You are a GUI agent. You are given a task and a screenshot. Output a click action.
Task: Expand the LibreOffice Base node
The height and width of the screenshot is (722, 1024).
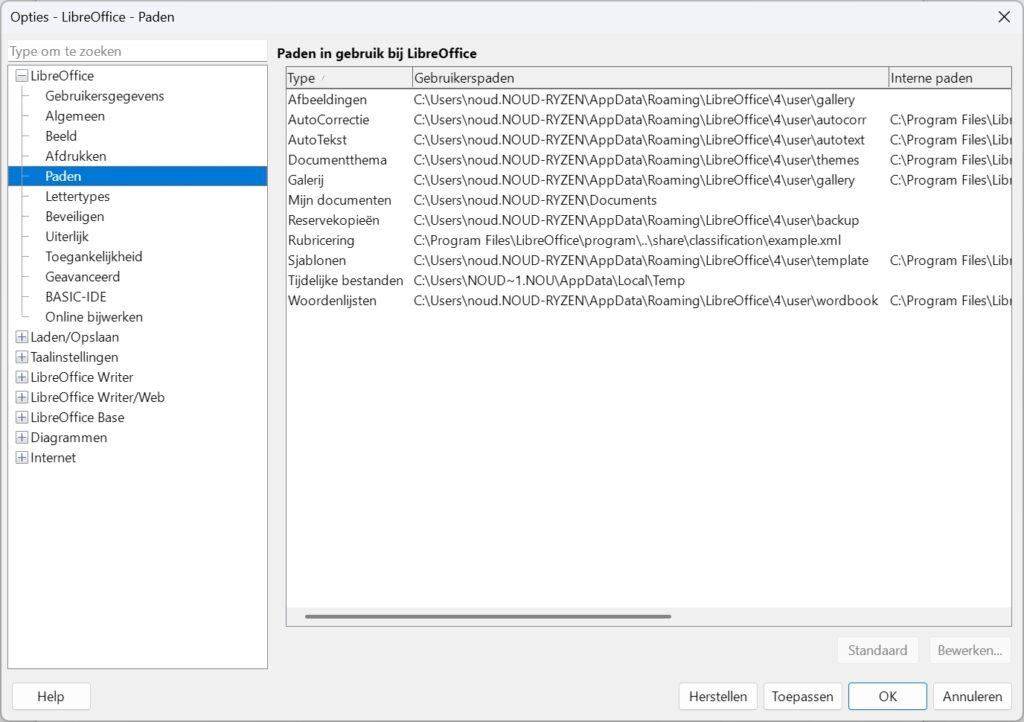[22, 417]
